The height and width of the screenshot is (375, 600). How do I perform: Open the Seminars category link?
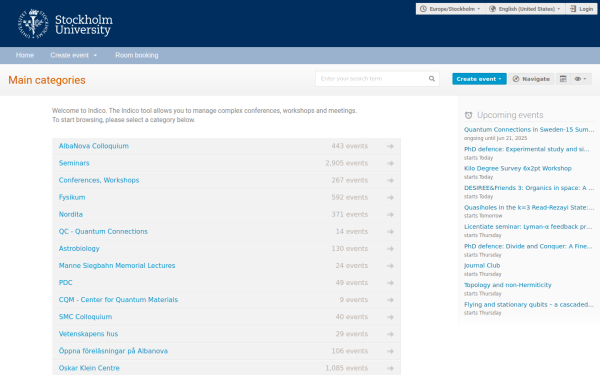pos(74,163)
